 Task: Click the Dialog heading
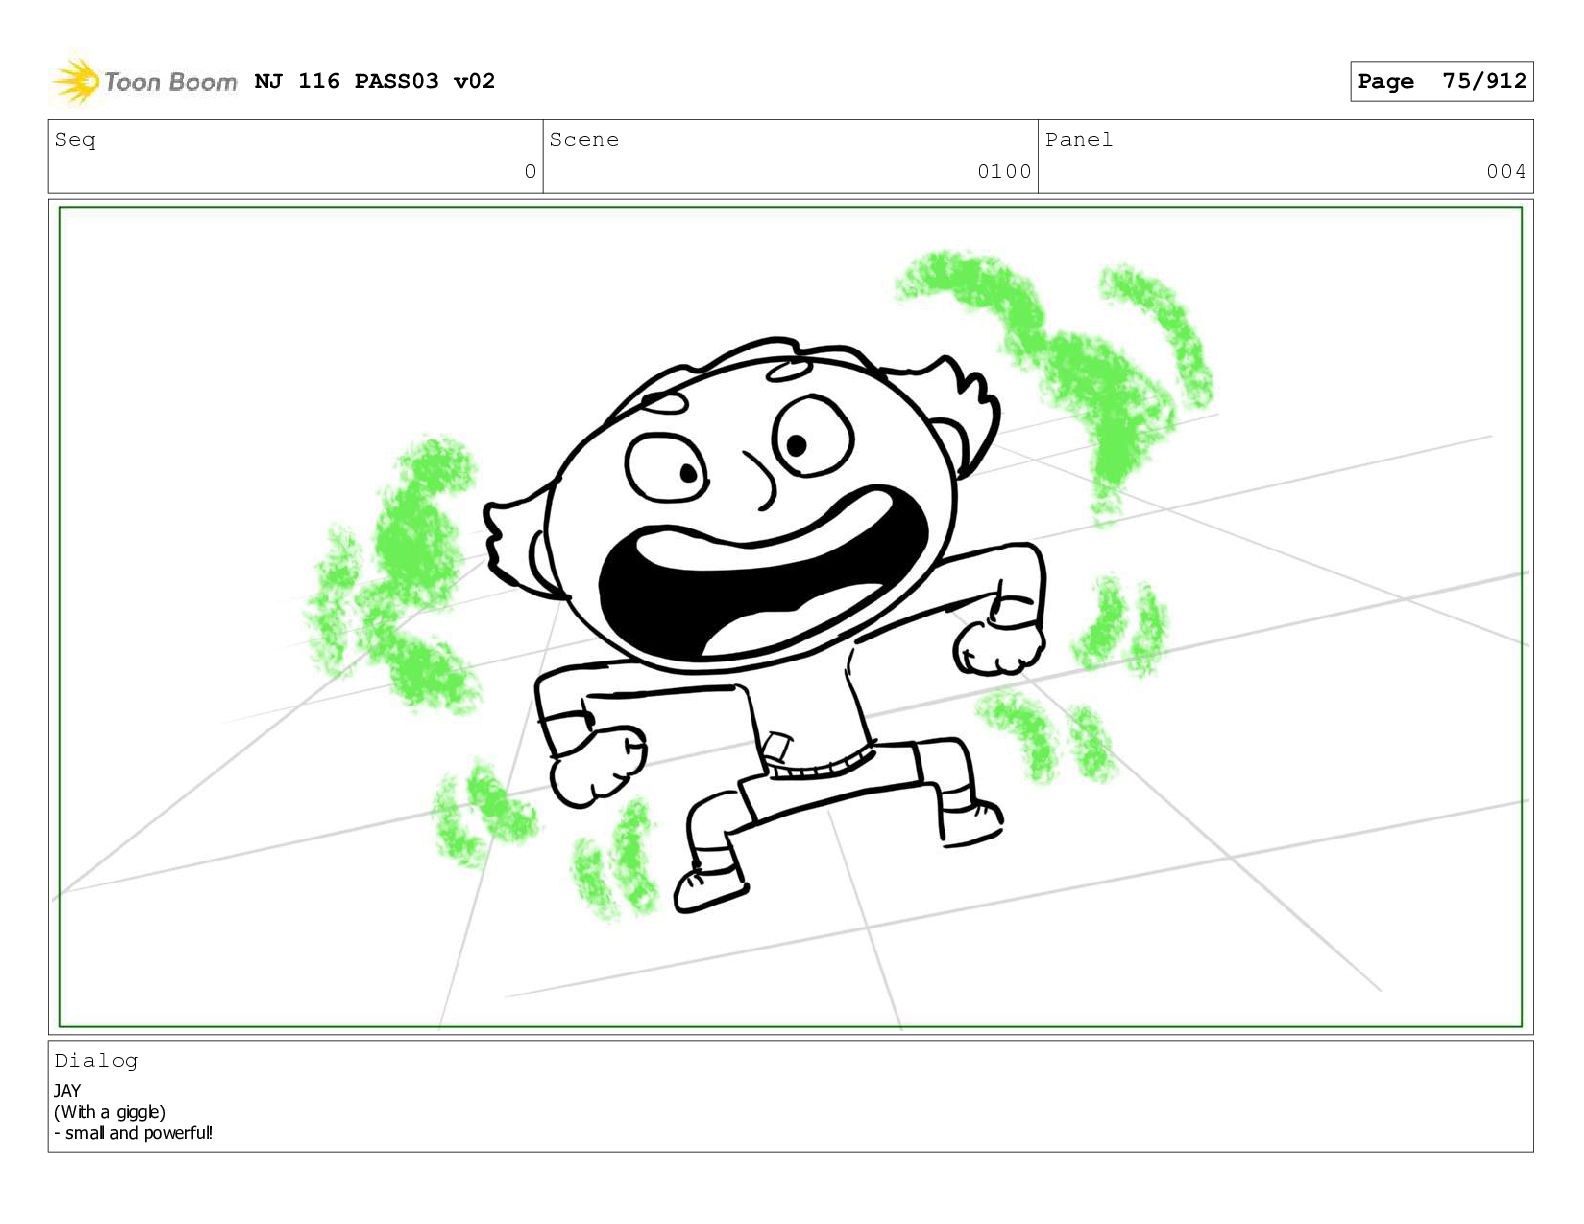tap(96, 1061)
